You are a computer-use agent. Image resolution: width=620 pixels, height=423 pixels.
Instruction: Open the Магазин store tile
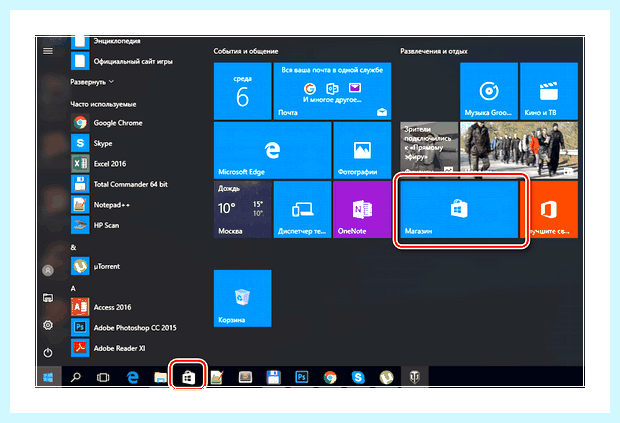tap(459, 209)
